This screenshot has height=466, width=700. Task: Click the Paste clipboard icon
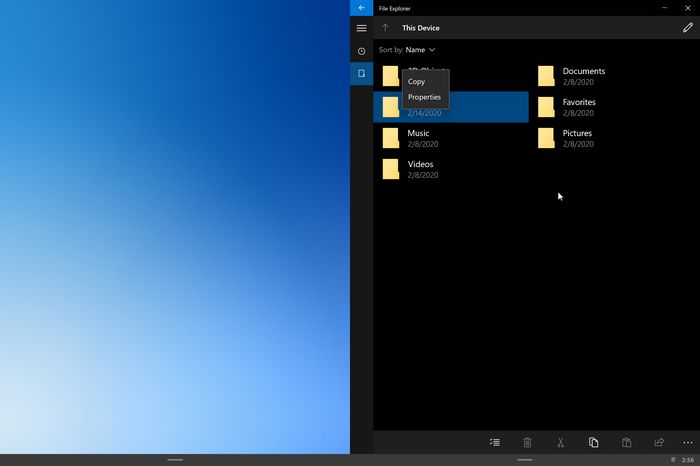click(626, 442)
